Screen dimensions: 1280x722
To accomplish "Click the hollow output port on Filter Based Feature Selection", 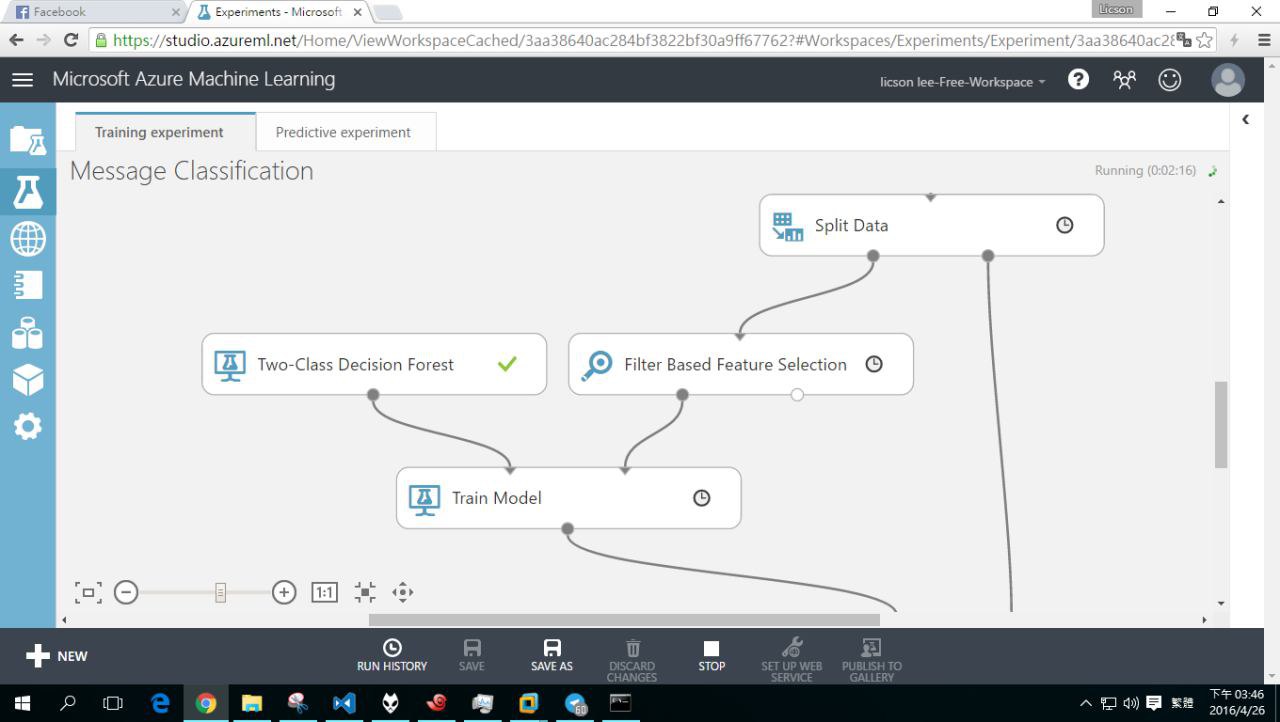I will (797, 395).
